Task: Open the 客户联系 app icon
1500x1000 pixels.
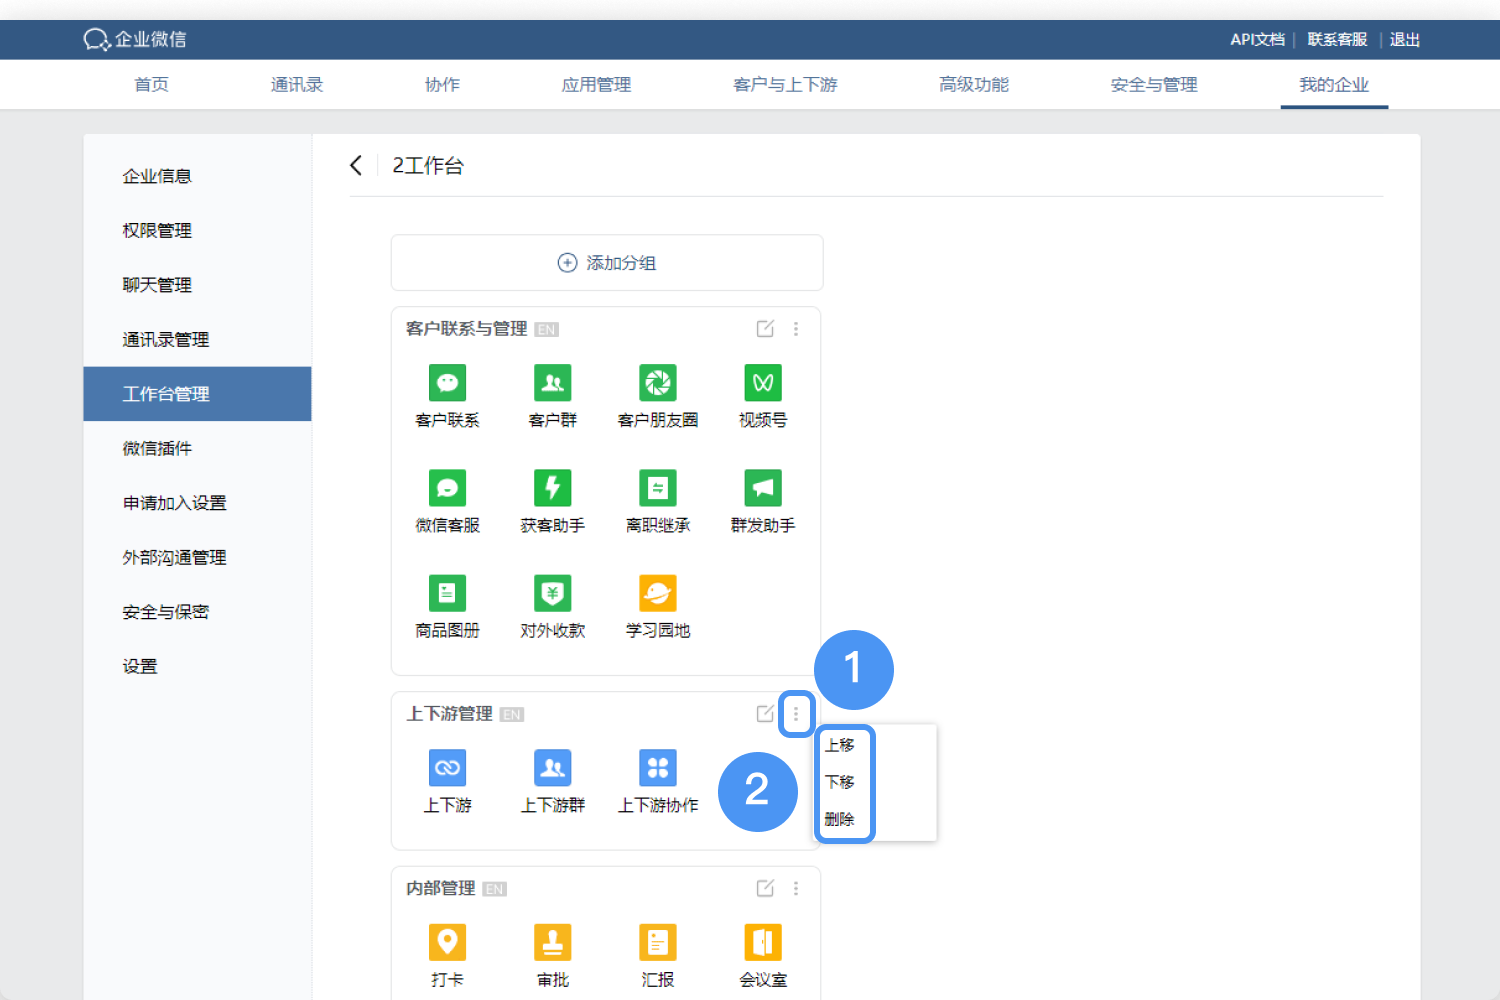Action: [447, 382]
